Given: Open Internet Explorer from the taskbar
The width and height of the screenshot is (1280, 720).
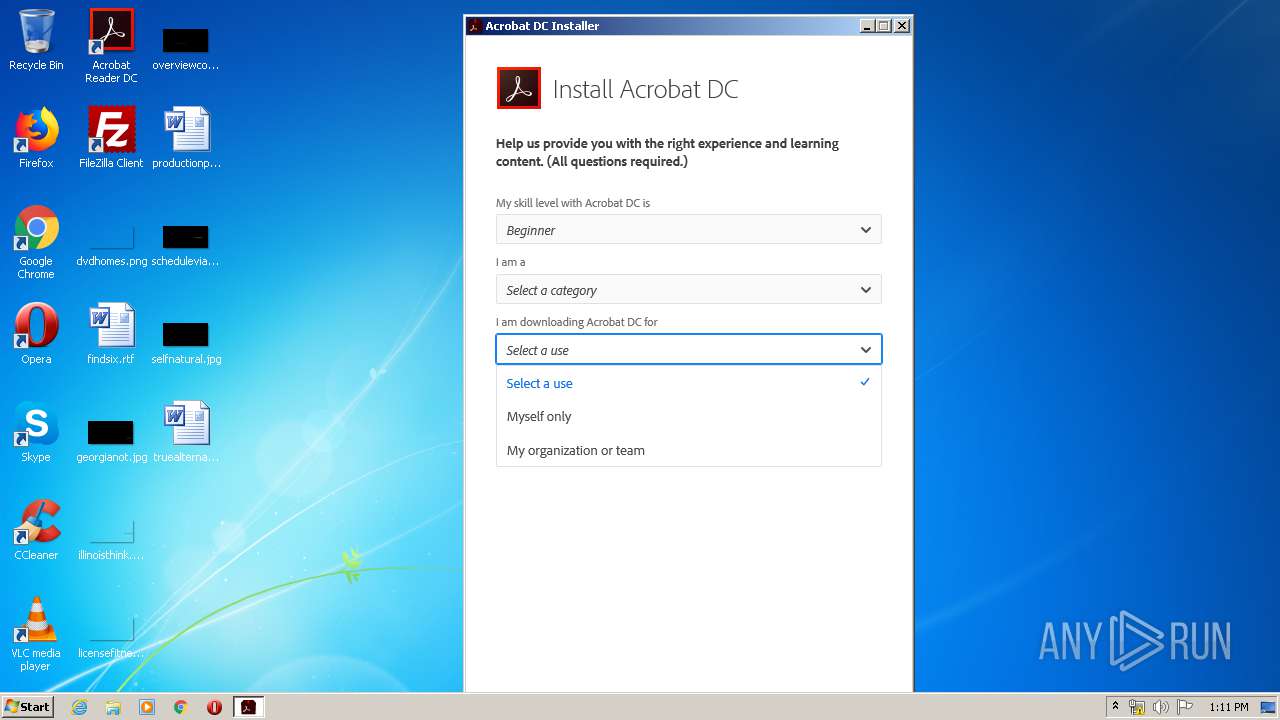Looking at the screenshot, I should pos(79,707).
